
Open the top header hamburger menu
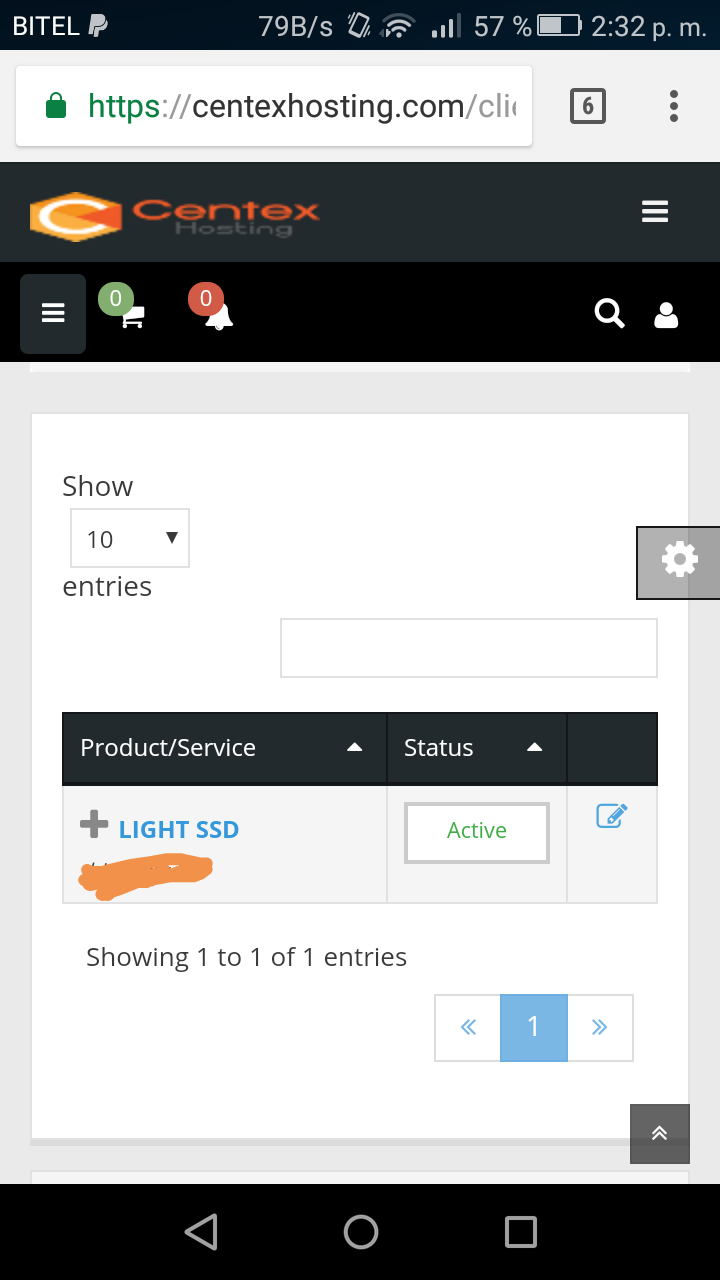point(655,212)
